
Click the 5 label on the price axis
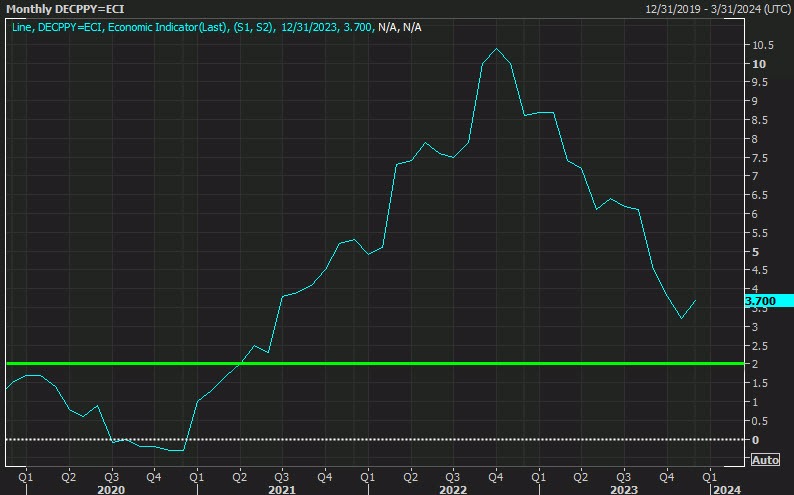coord(755,252)
